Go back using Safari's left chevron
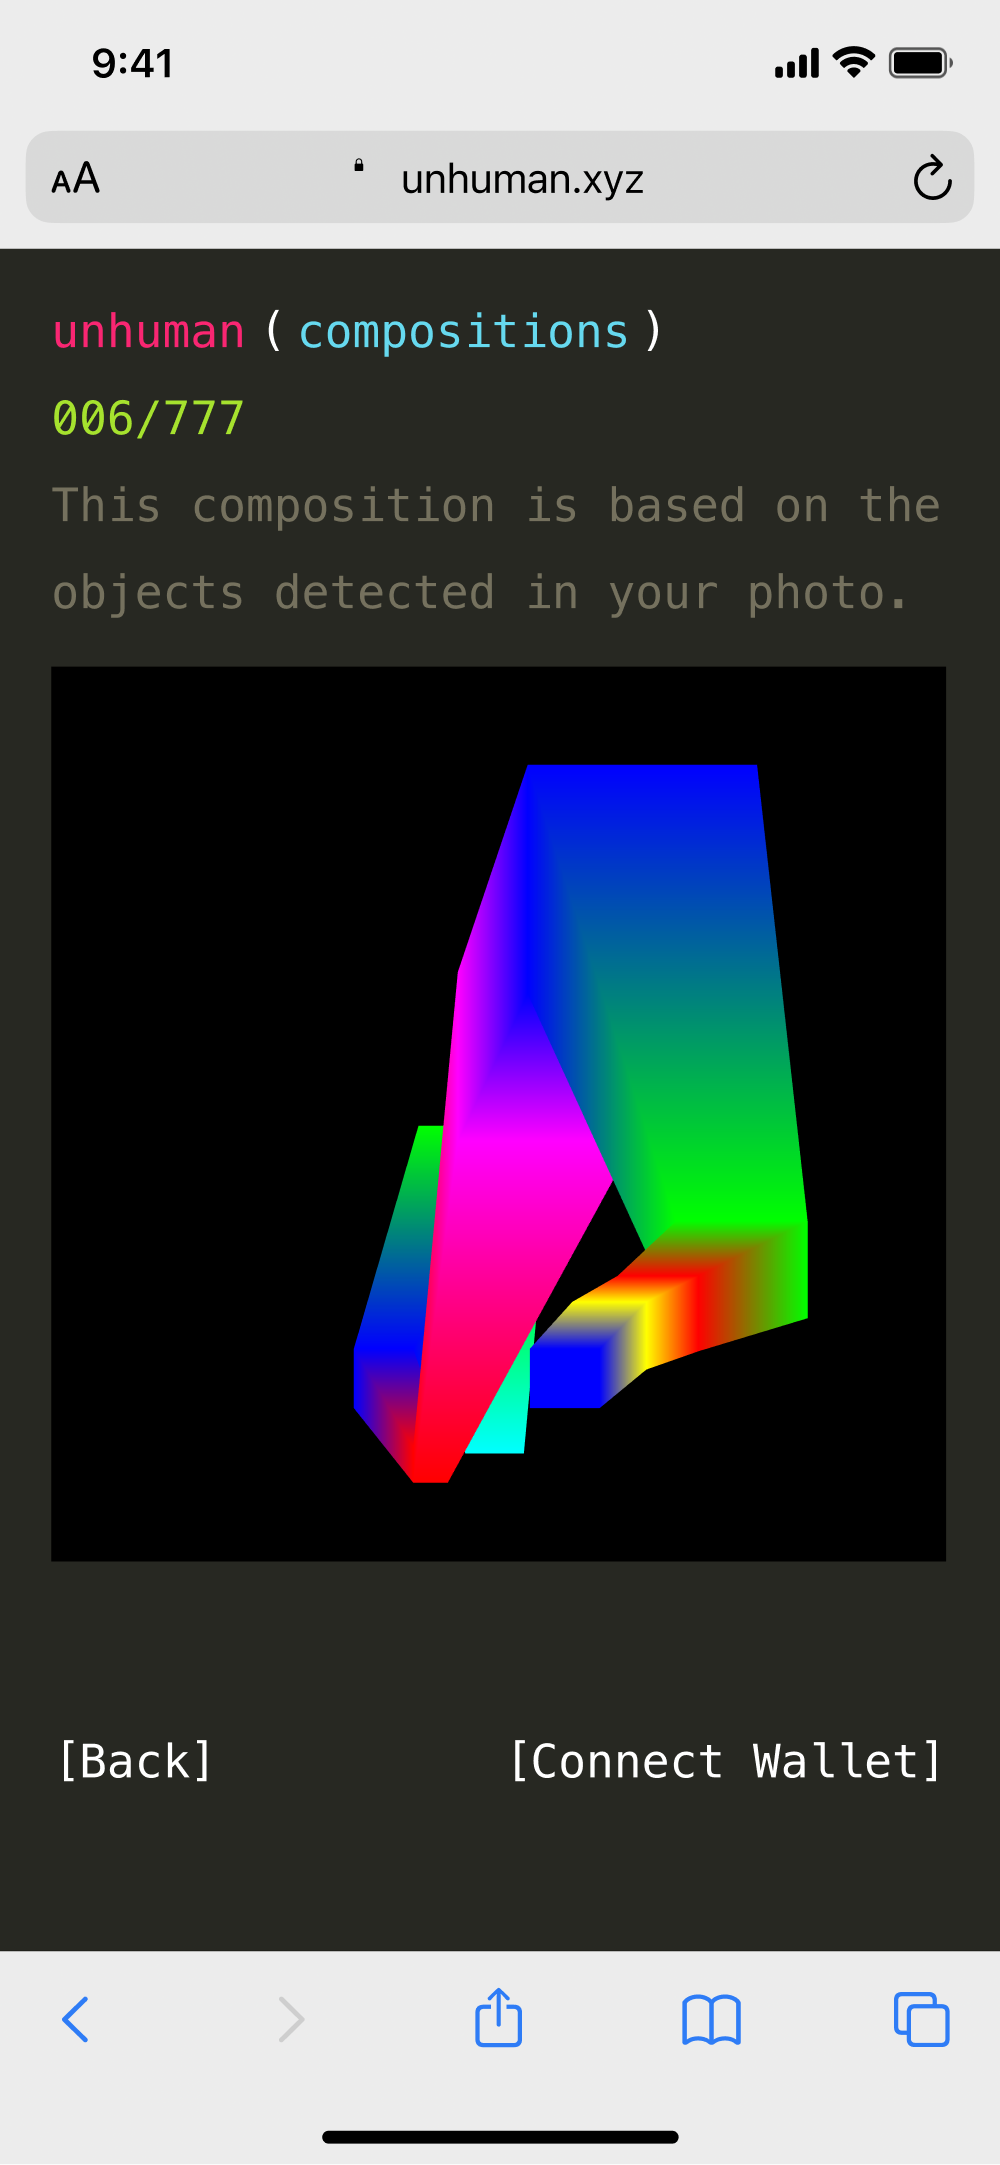 pos(76,2019)
